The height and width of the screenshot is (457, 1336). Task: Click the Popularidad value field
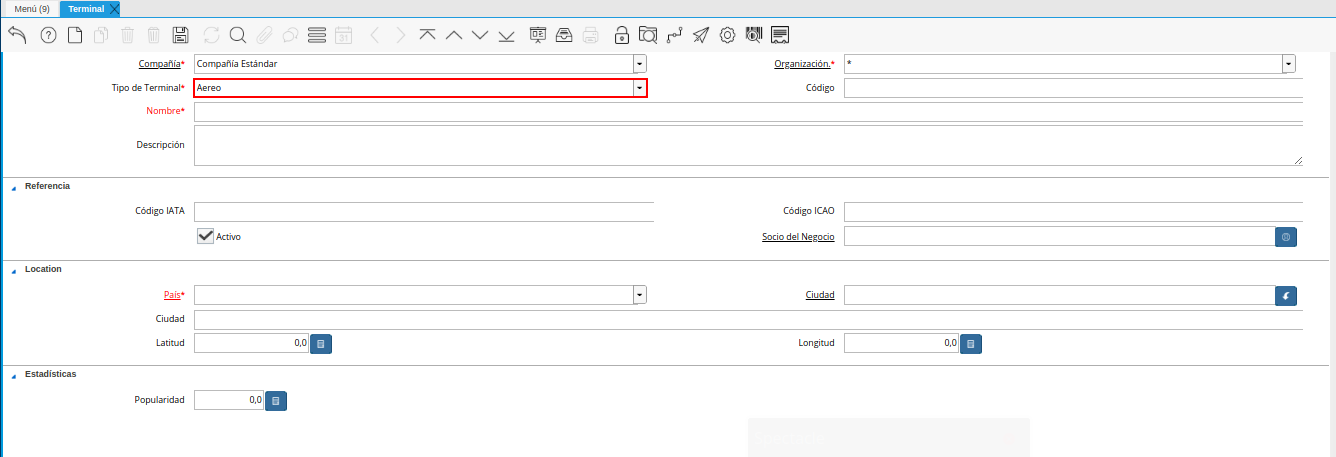(x=229, y=401)
